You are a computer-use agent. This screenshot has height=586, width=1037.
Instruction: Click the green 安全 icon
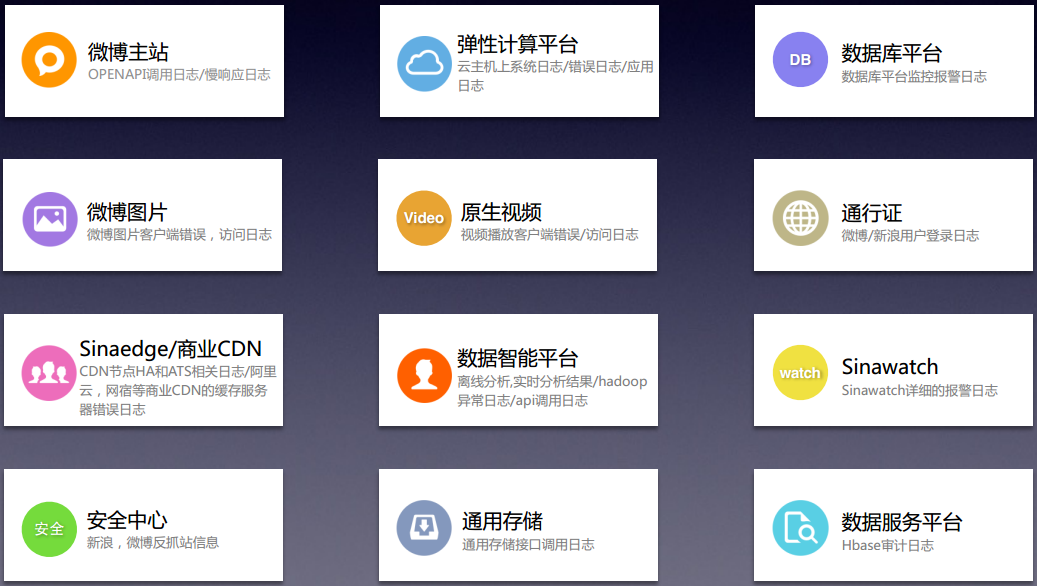tap(50, 528)
